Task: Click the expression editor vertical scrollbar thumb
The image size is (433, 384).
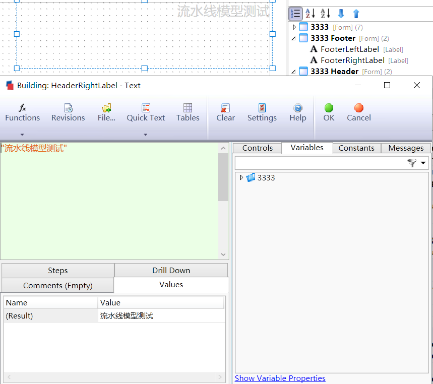Action: click(x=223, y=177)
